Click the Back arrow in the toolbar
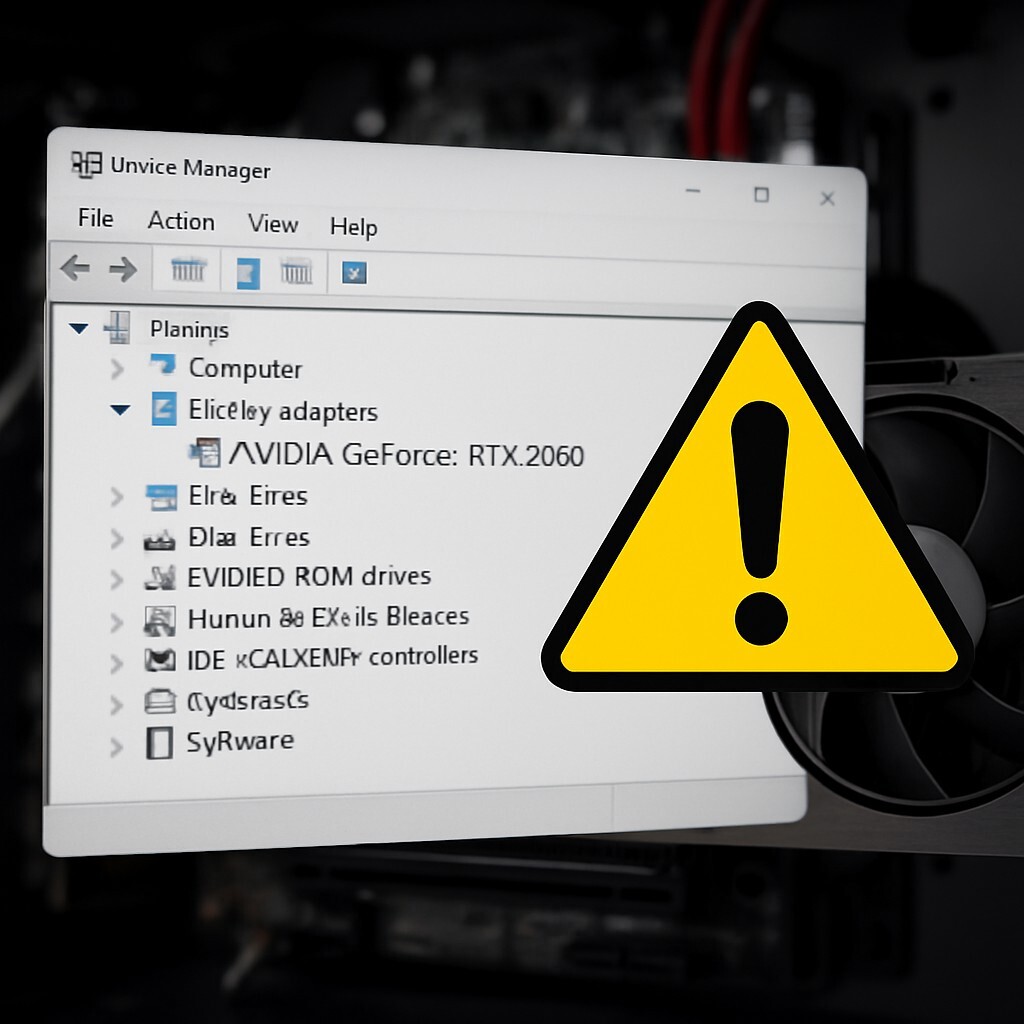The height and width of the screenshot is (1024, 1024). (75, 268)
